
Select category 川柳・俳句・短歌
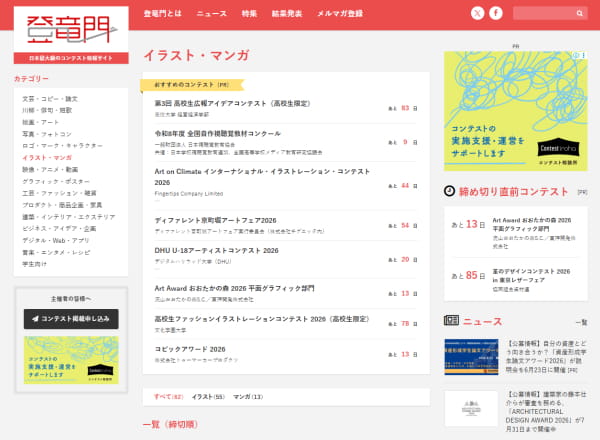tap(47, 110)
